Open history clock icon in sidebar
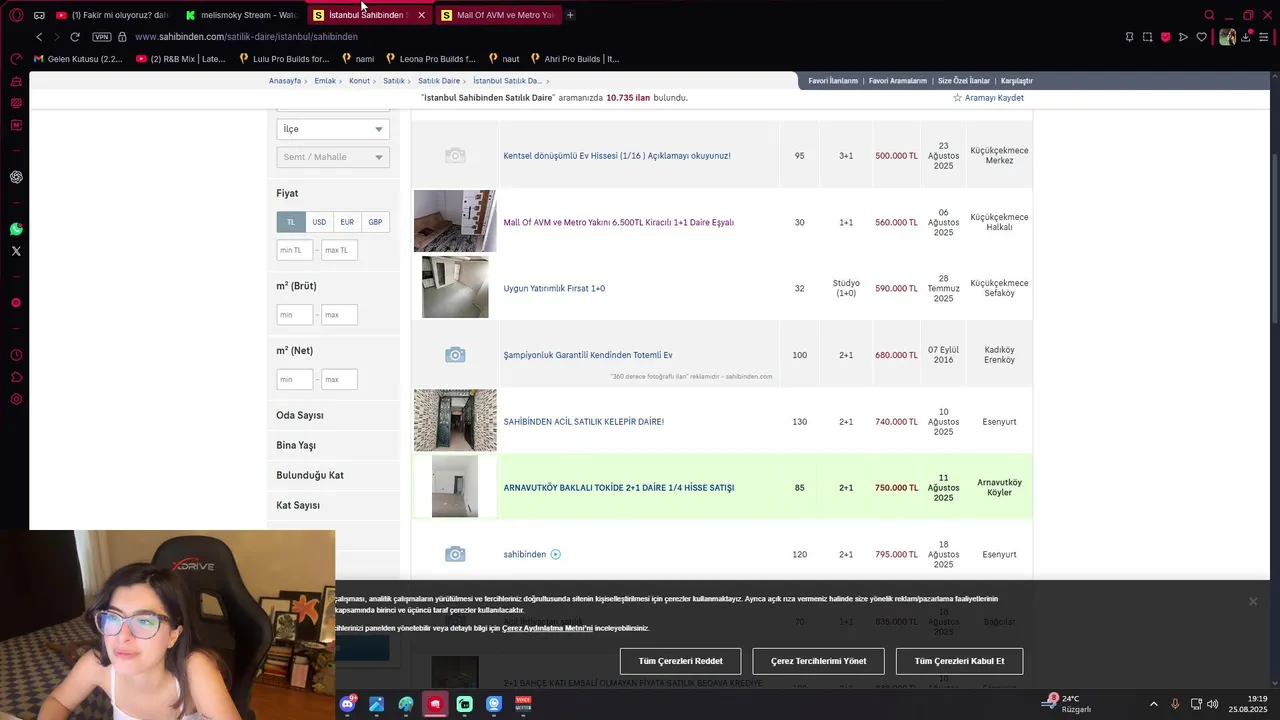 tap(16, 355)
